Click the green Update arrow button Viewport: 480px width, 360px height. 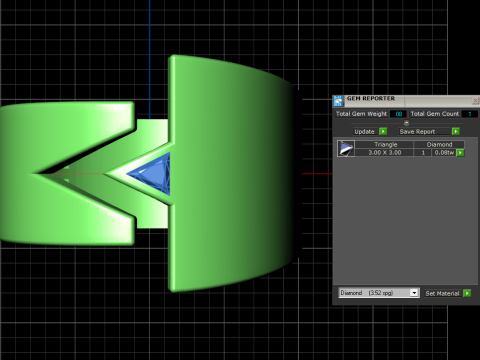tap(383, 132)
